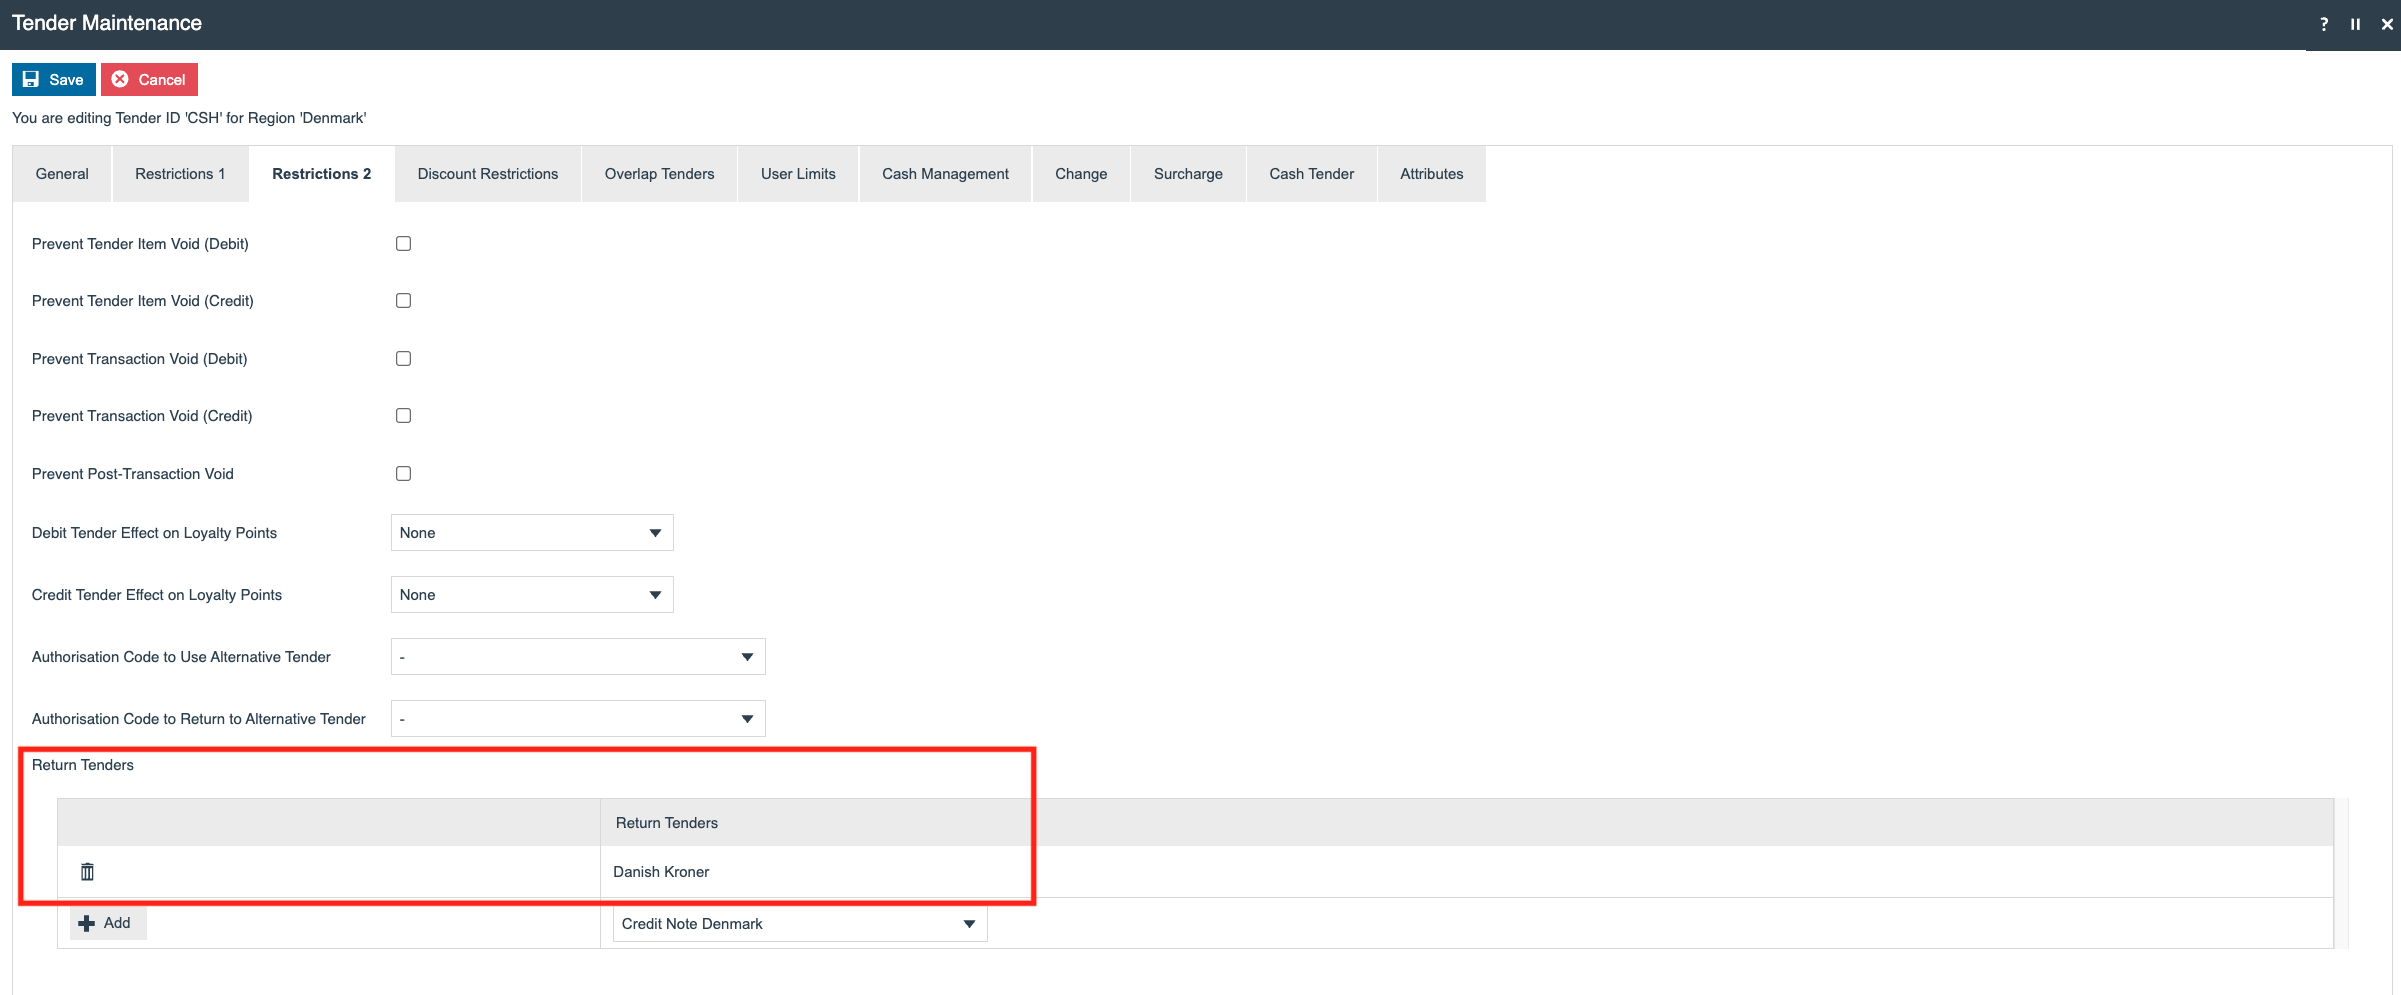Enable Prevent Tender Item Void (Debit)
The width and height of the screenshot is (2401, 995).
click(x=403, y=244)
